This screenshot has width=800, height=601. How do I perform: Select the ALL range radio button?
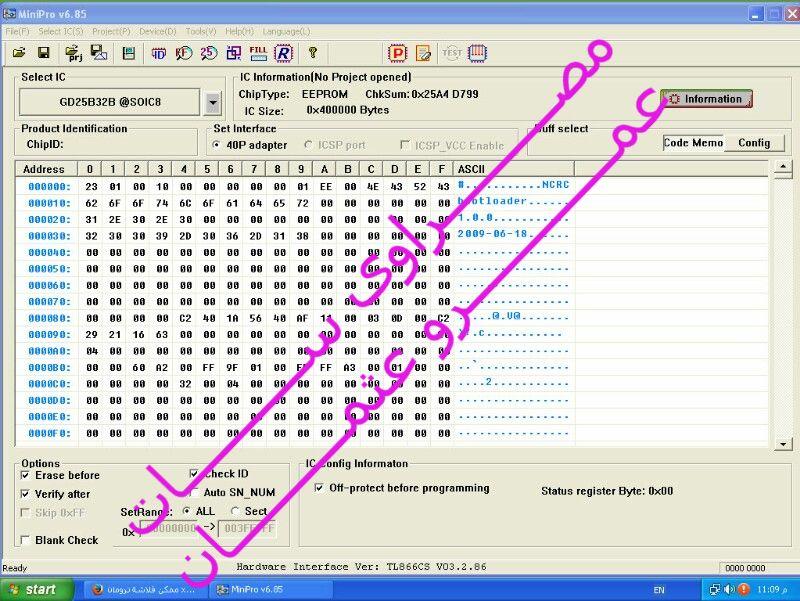[x=187, y=511]
